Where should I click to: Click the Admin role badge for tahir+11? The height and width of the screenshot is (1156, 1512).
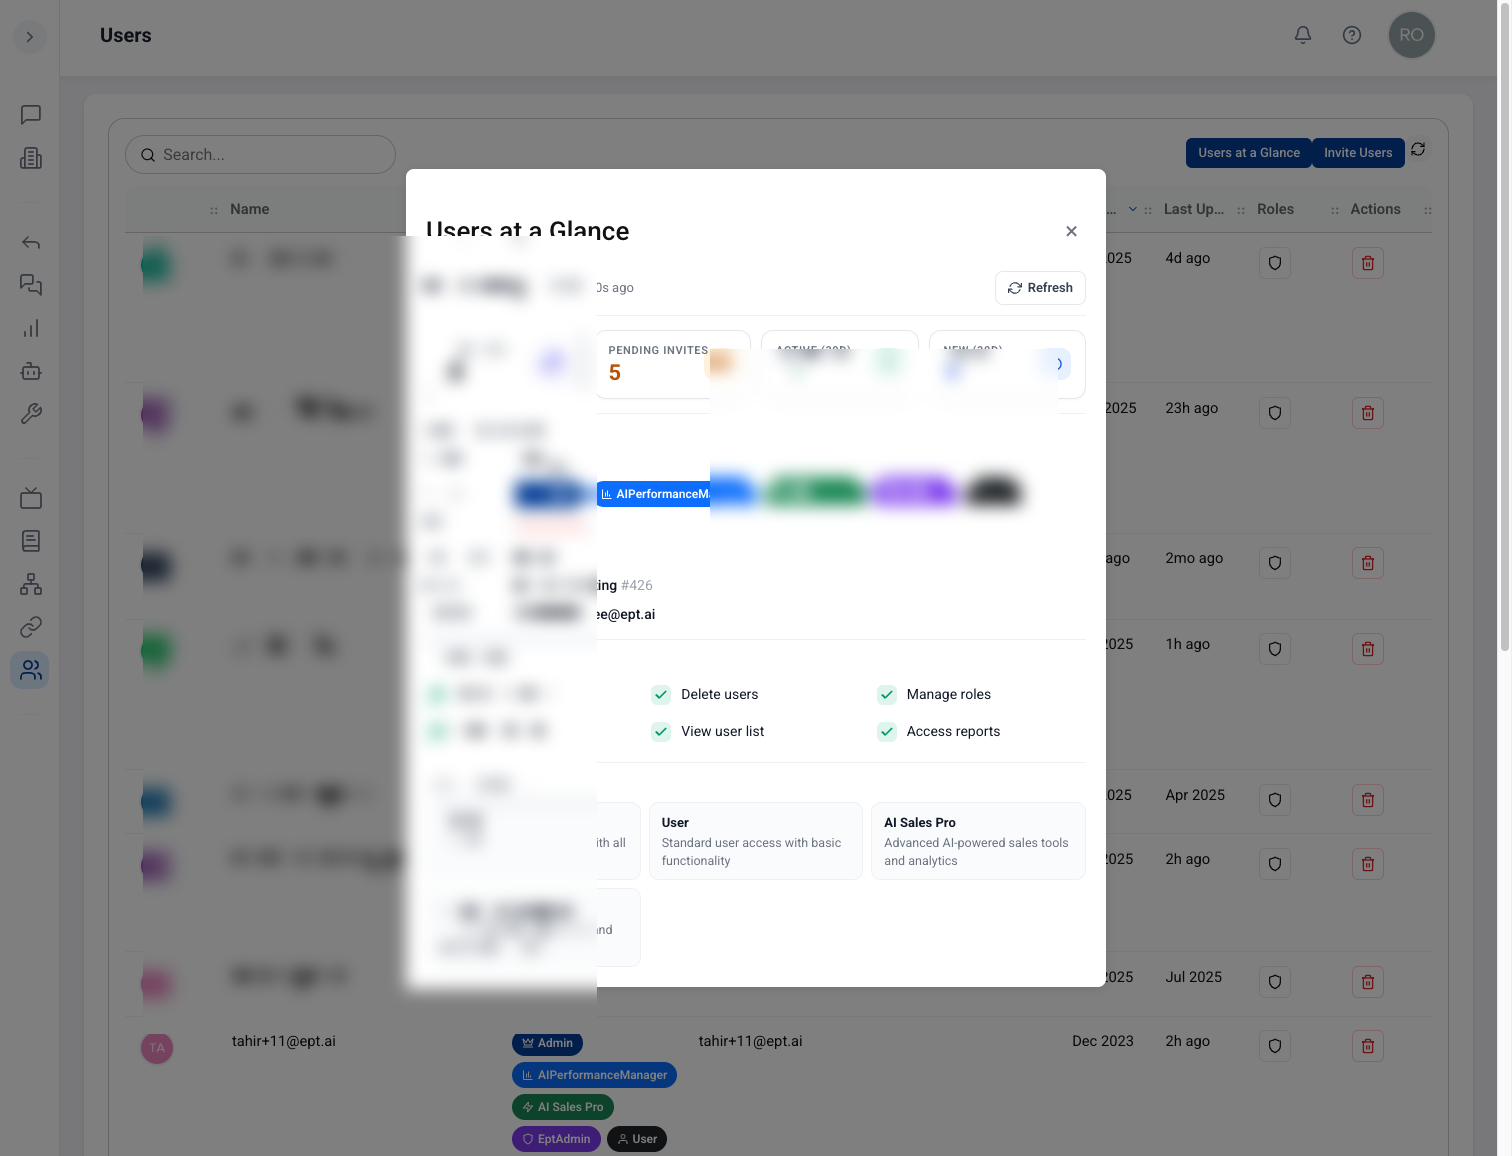point(547,1043)
